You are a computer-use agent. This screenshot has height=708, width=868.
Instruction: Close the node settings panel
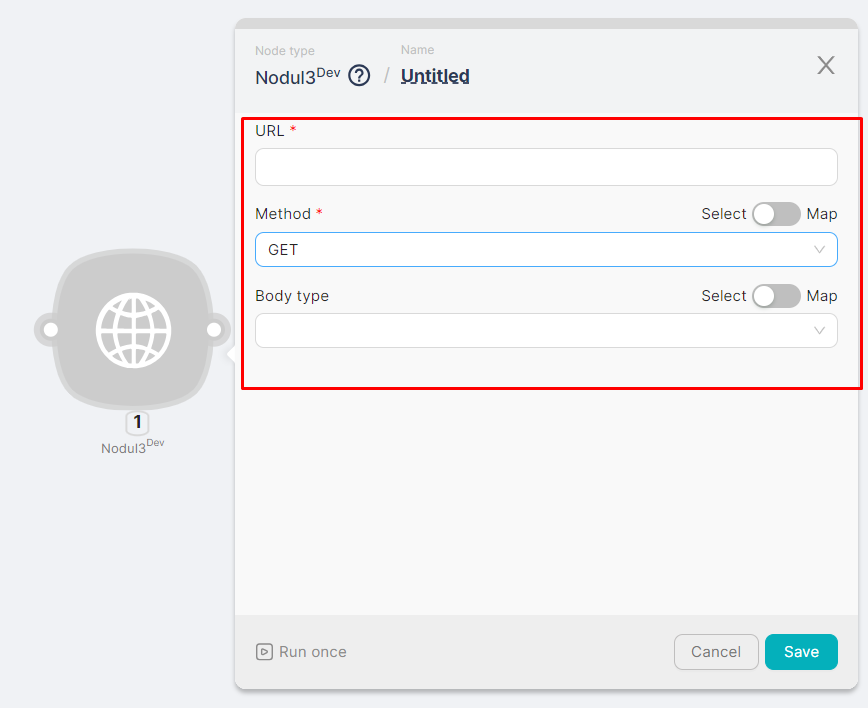point(825,66)
